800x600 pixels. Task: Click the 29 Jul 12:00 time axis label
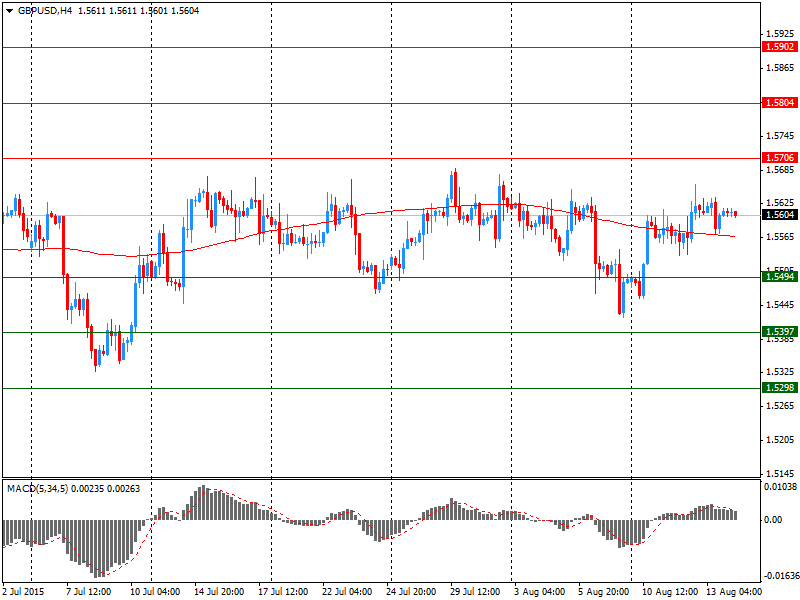tap(475, 592)
